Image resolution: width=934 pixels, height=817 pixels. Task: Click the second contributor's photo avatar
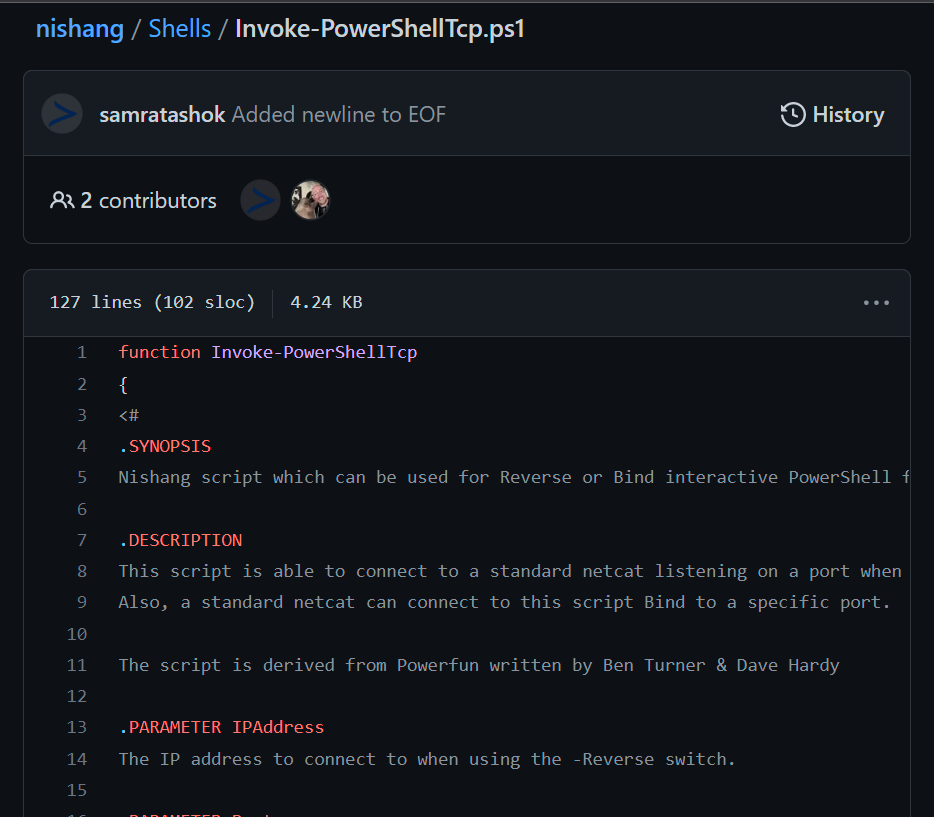click(x=310, y=200)
